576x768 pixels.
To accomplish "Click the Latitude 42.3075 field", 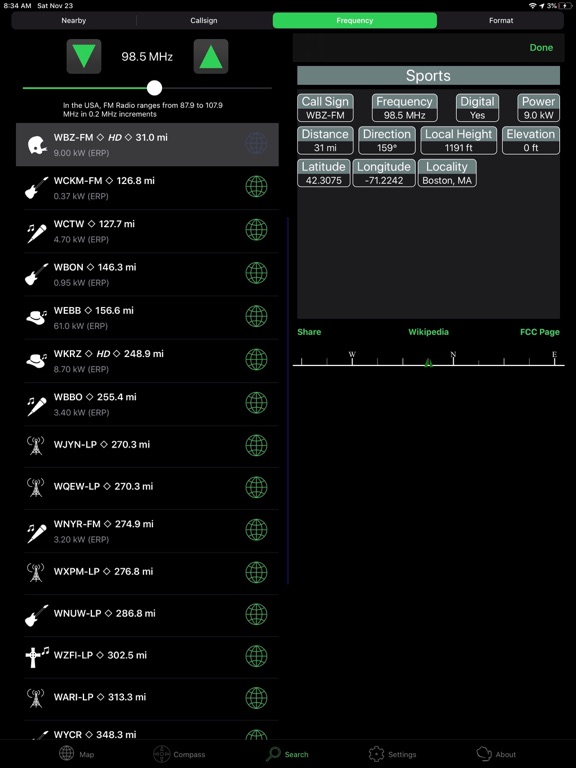I will click(x=324, y=173).
